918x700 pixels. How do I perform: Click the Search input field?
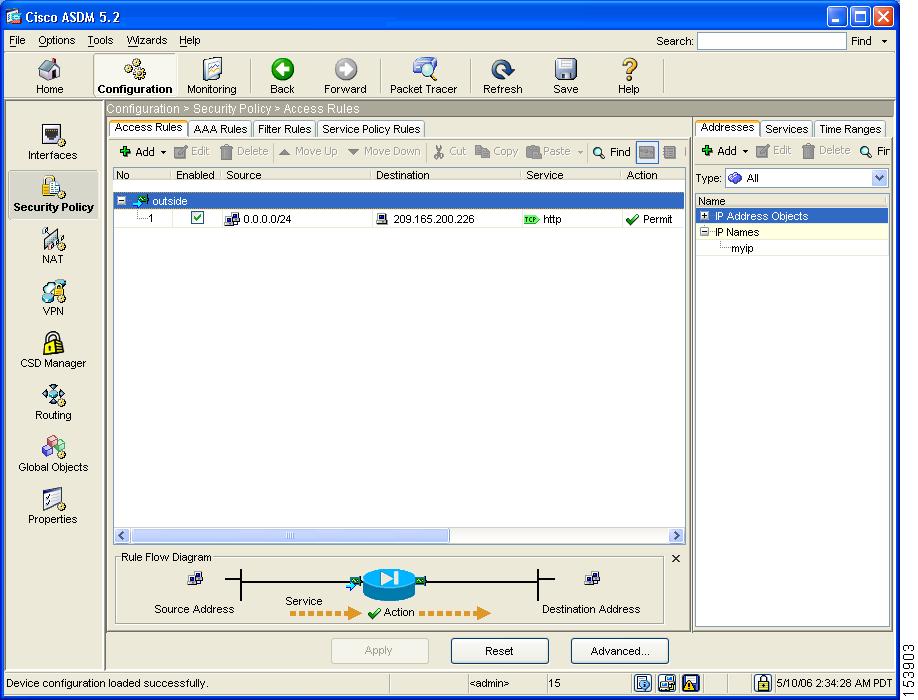(x=772, y=41)
